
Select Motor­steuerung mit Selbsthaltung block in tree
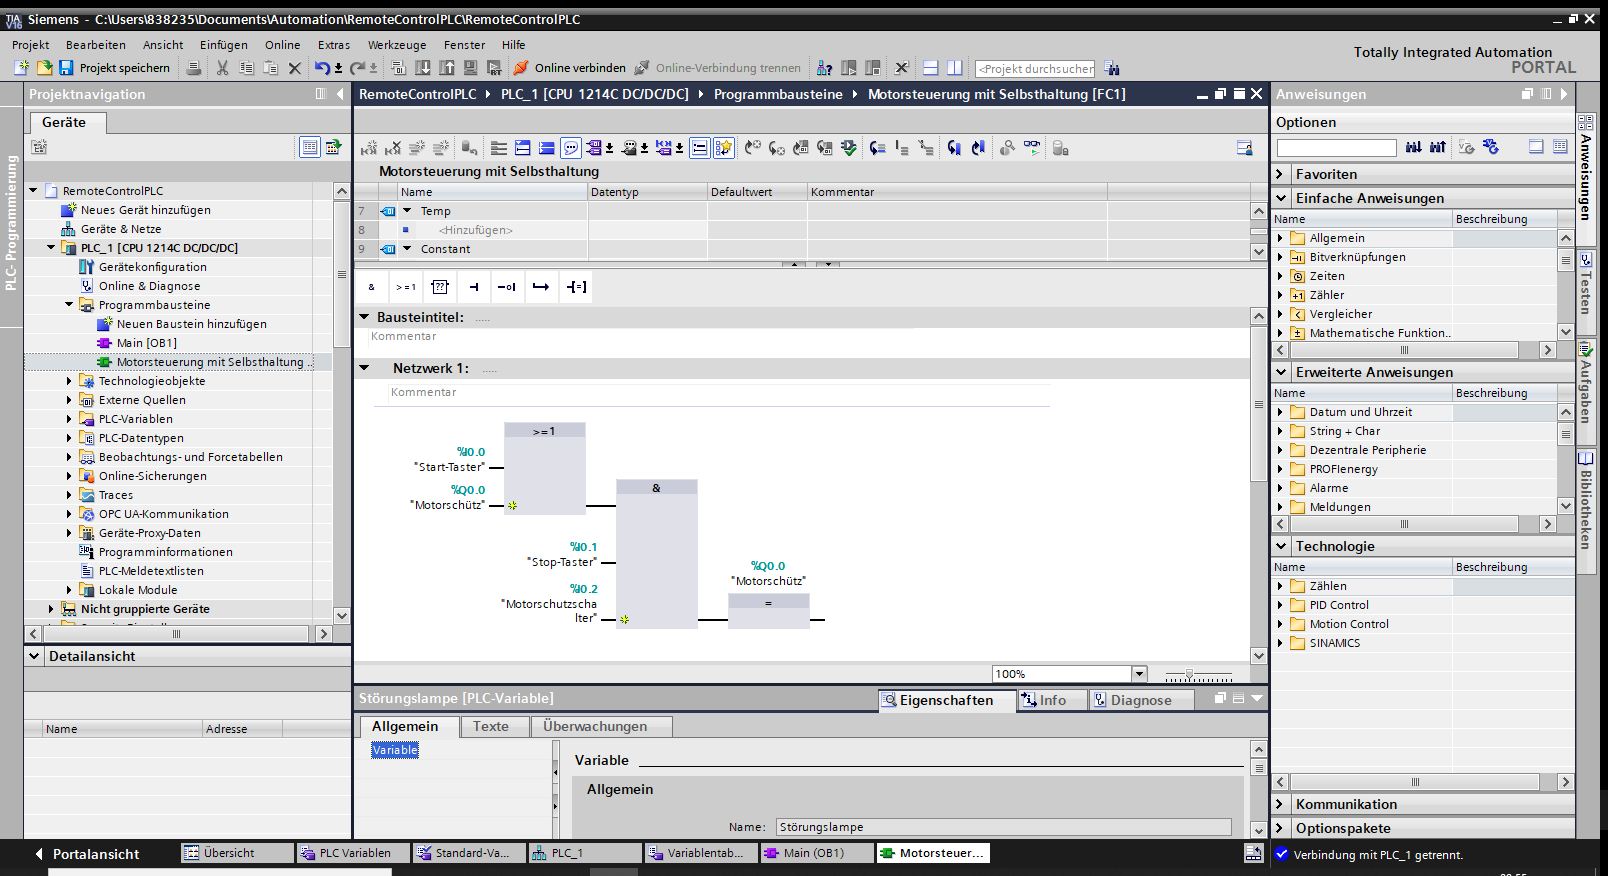pyautogui.click(x=210, y=362)
